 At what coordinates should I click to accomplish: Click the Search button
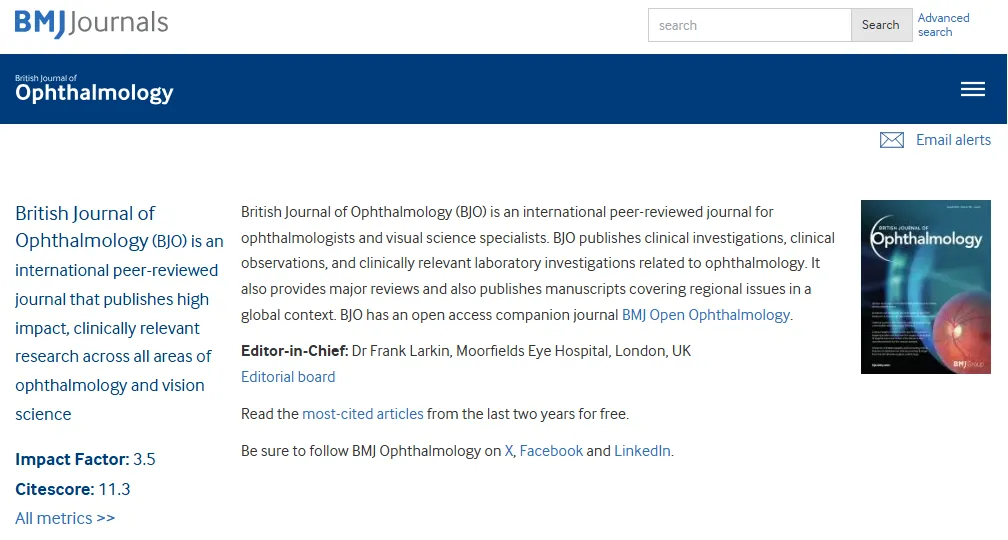coord(881,25)
